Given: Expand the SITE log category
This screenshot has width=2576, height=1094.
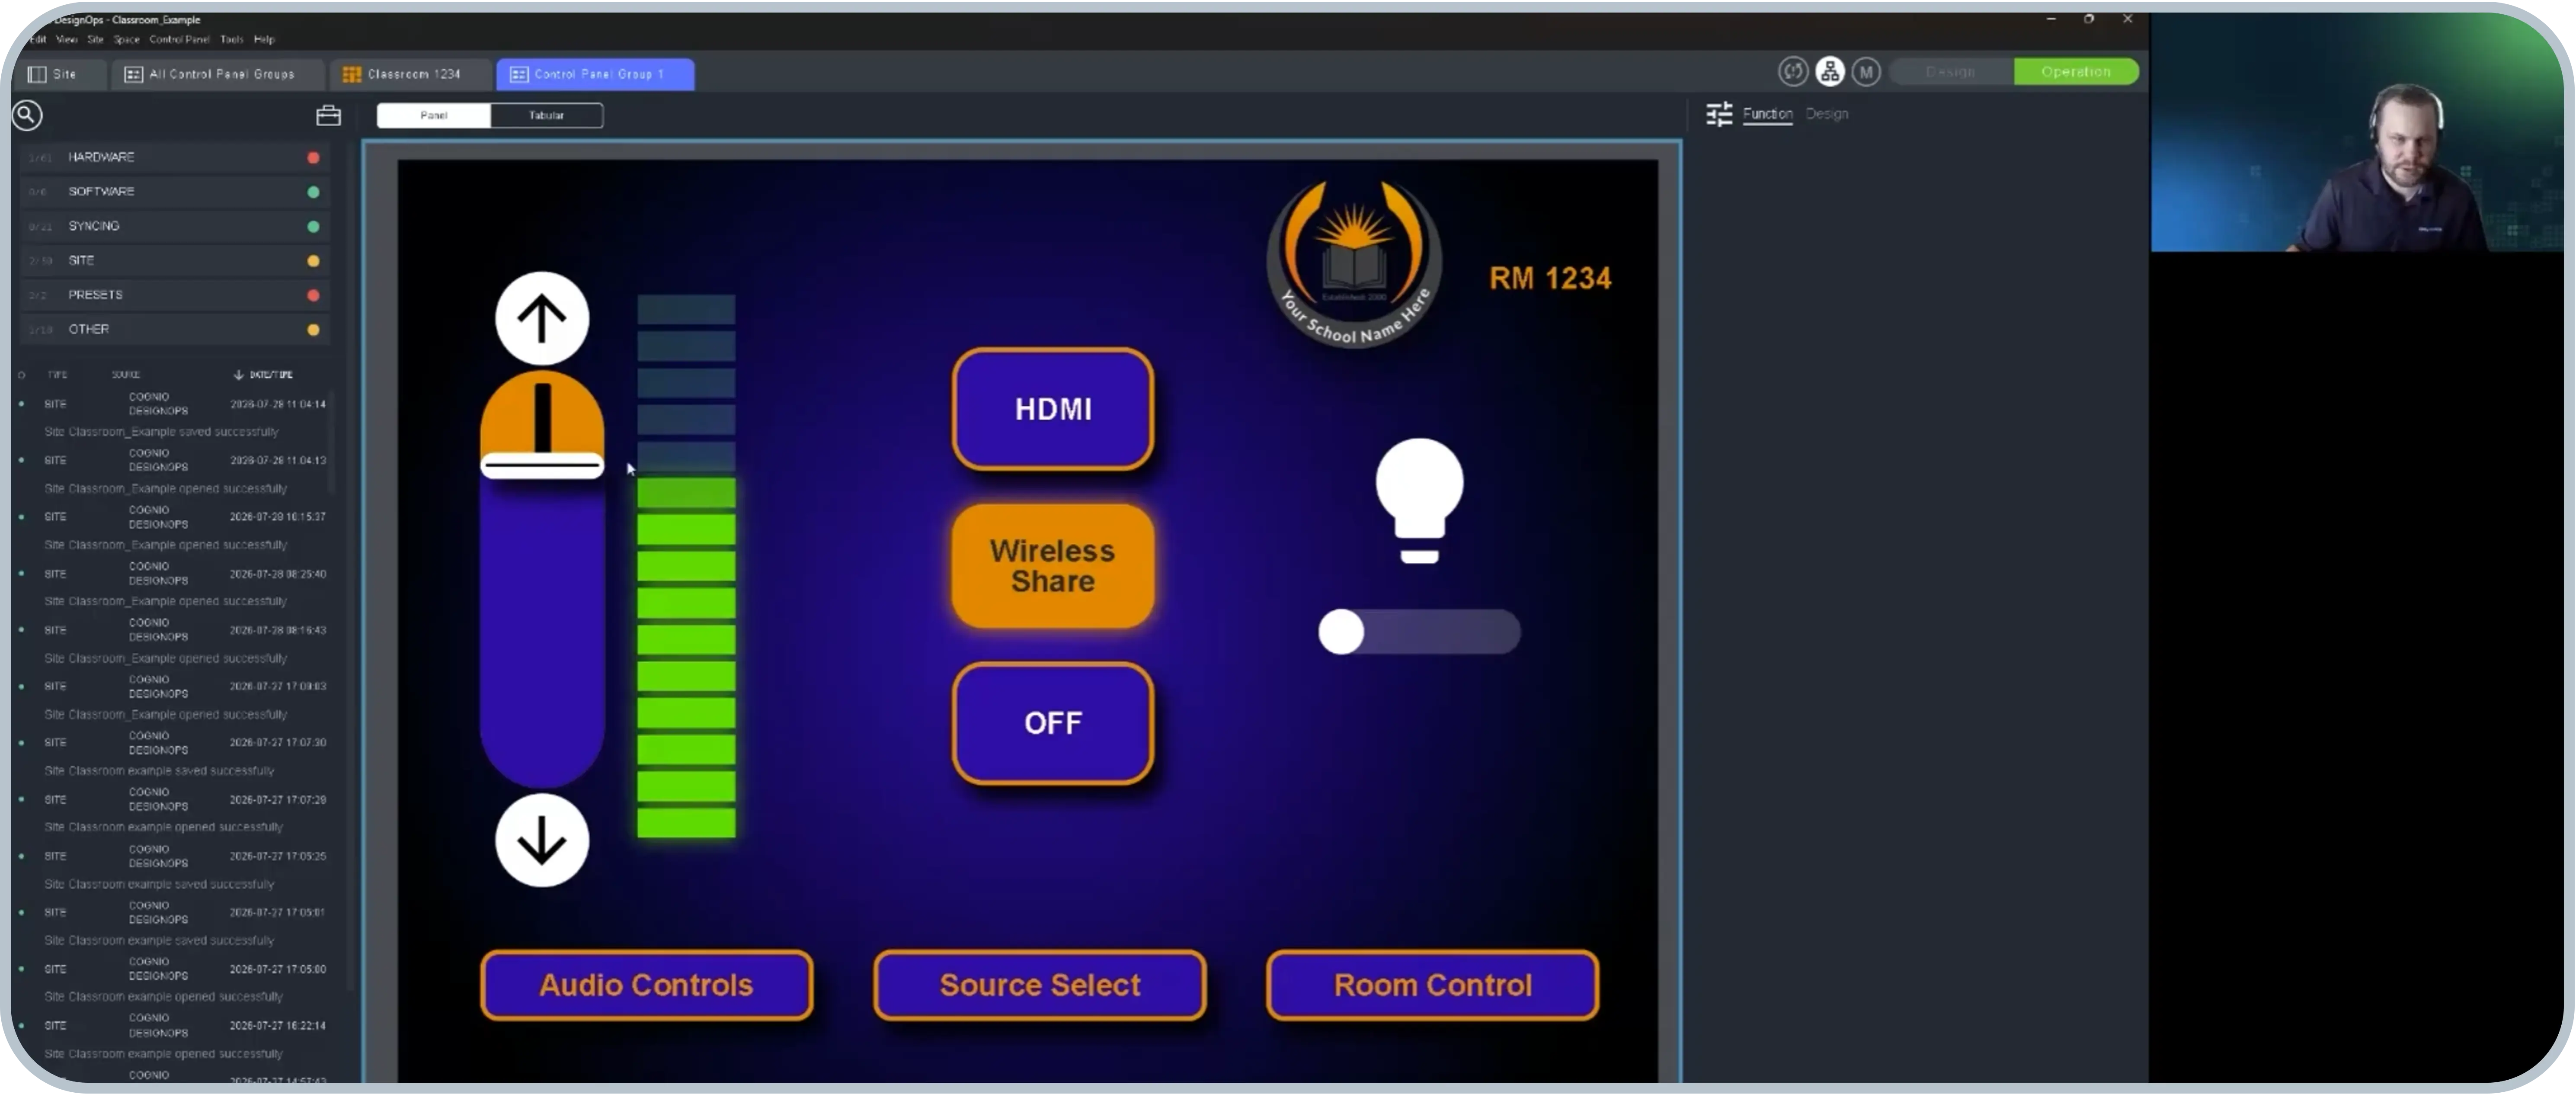Looking at the screenshot, I should (x=175, y=261).
